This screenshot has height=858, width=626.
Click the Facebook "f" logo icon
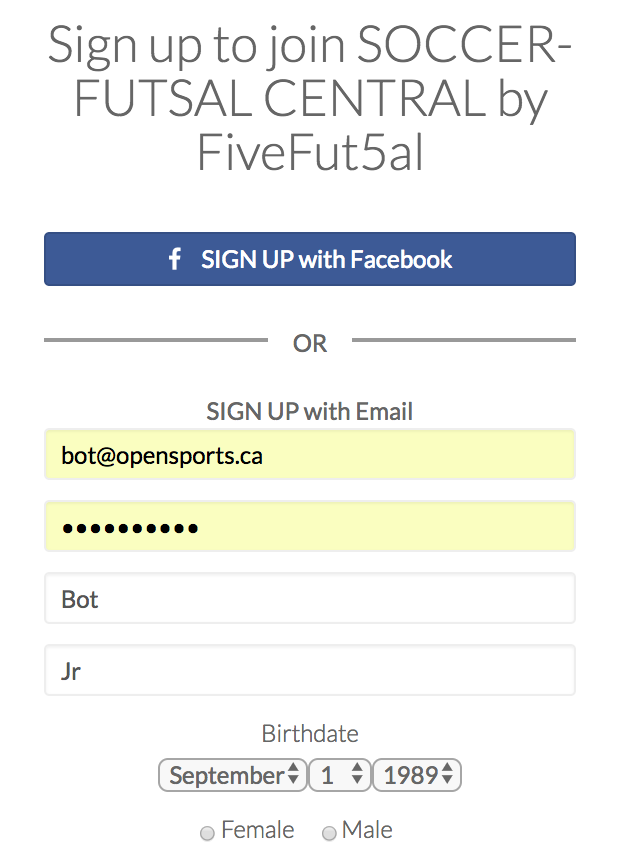pyautogui.click(x=175, y=260)
